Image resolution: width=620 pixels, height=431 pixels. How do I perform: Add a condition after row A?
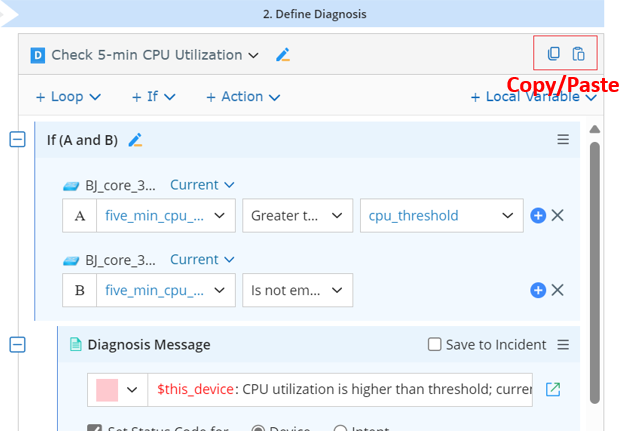pos(538,215)
